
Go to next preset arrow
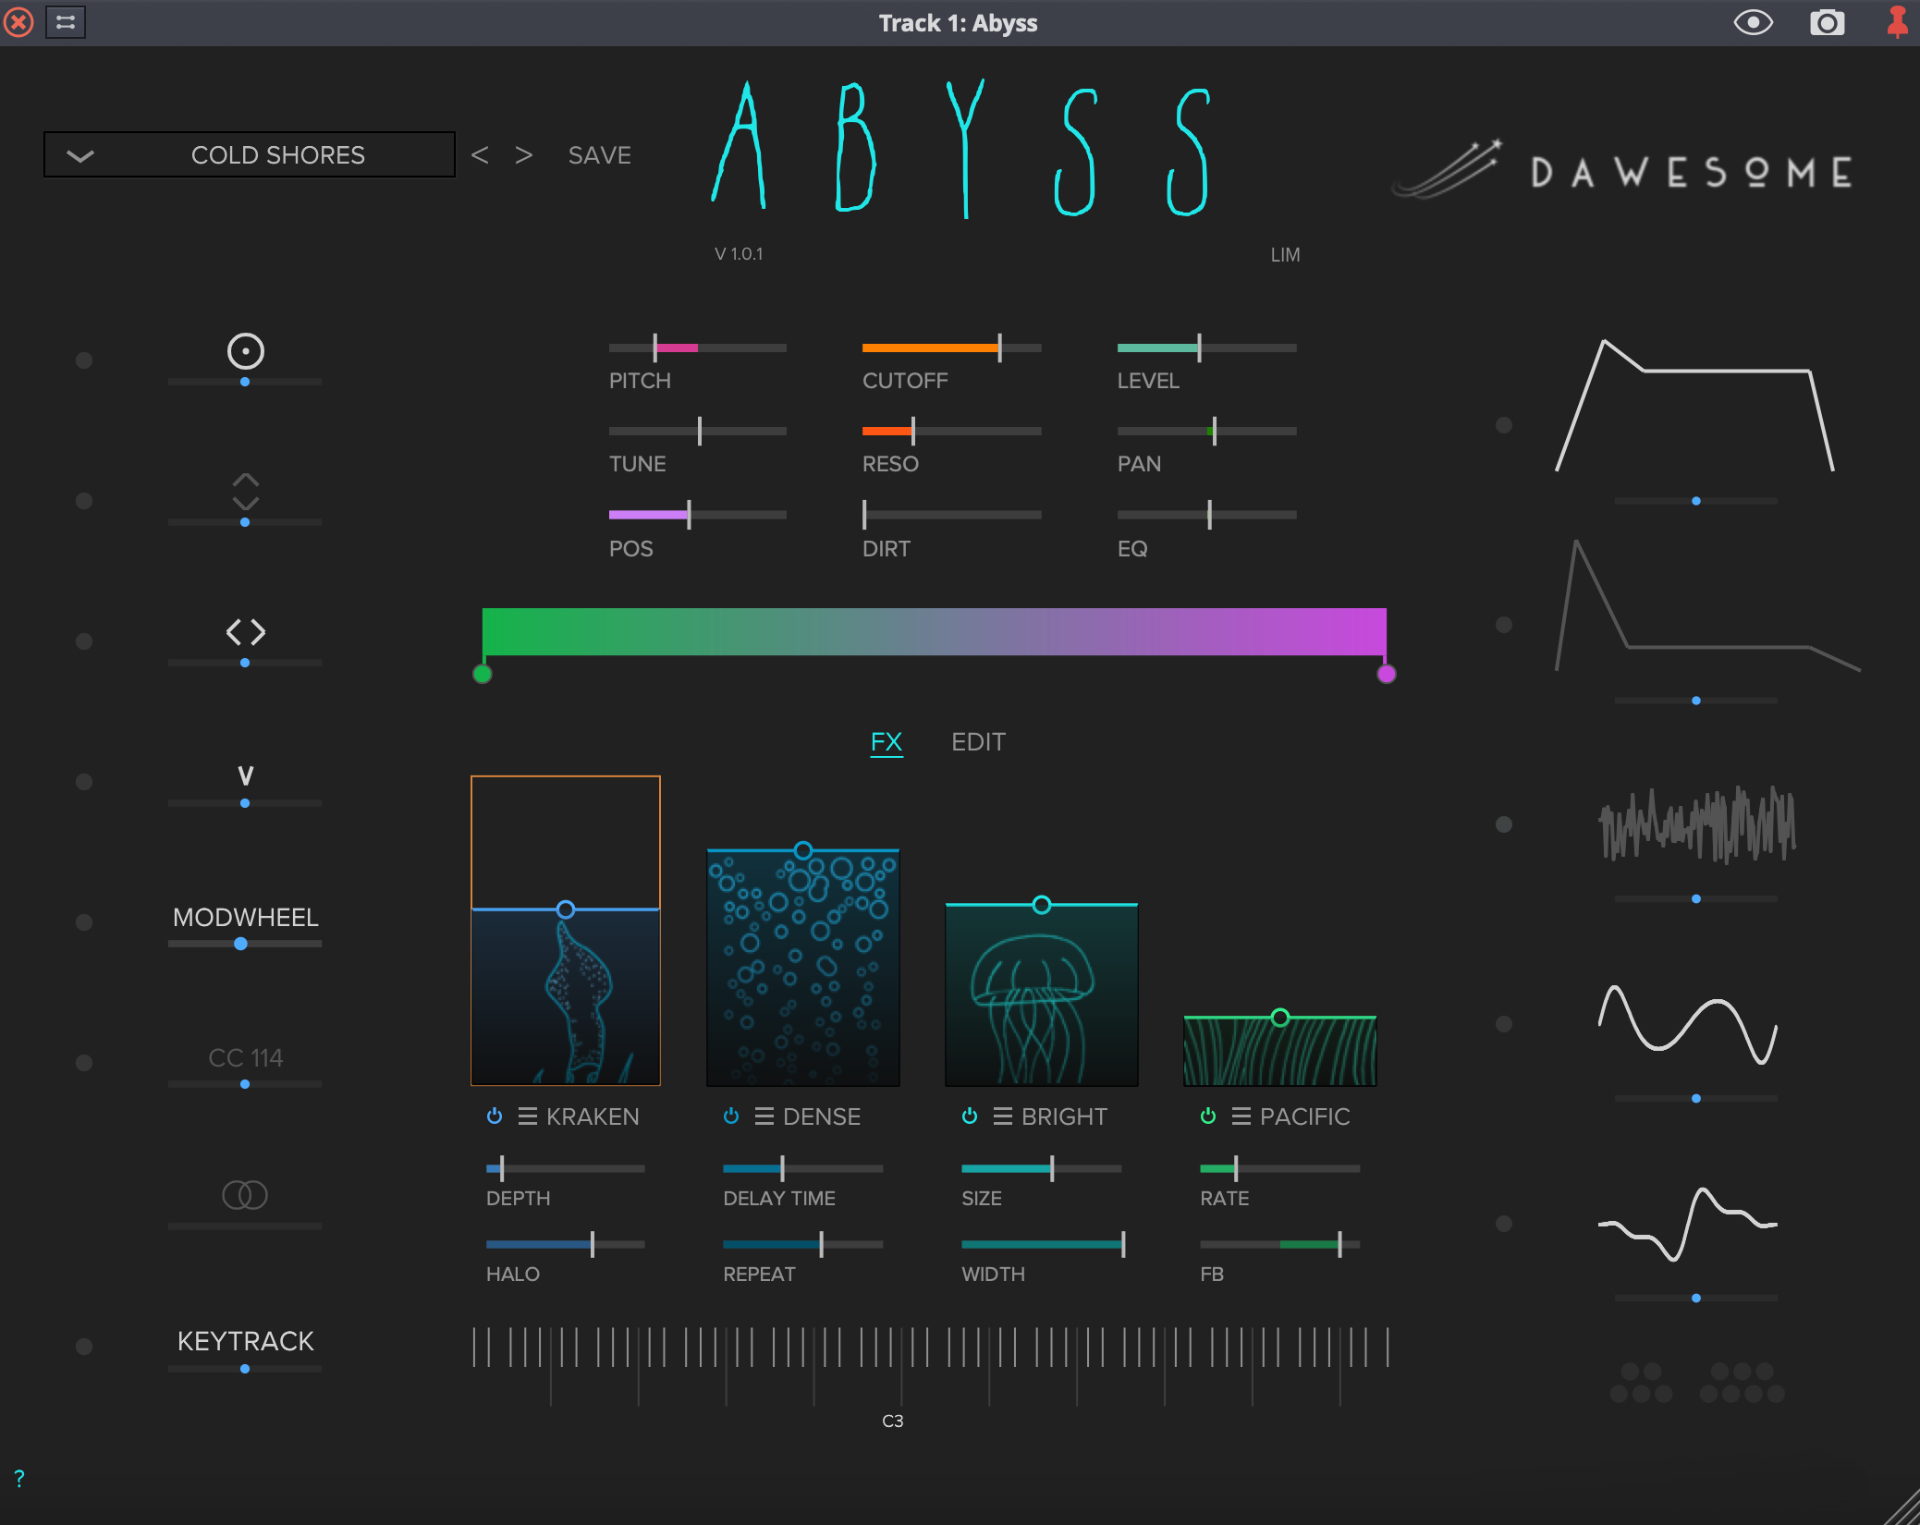pos(524,155)
